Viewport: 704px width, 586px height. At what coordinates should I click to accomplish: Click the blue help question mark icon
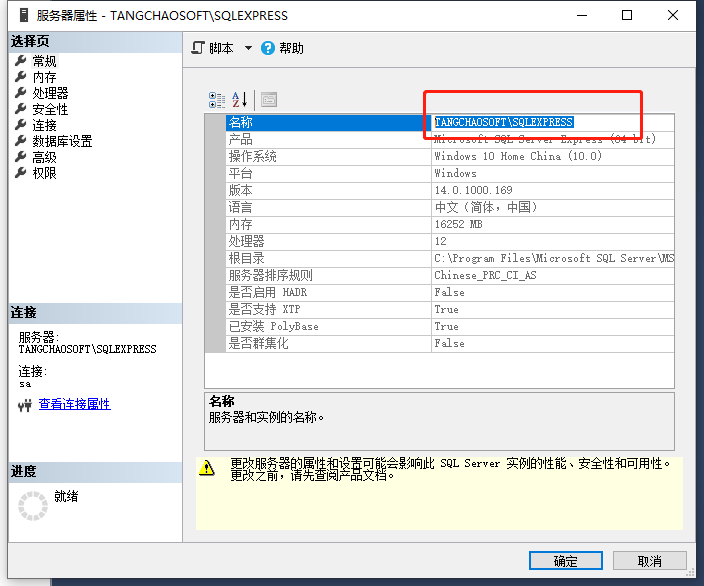click(x=268, y=48)
